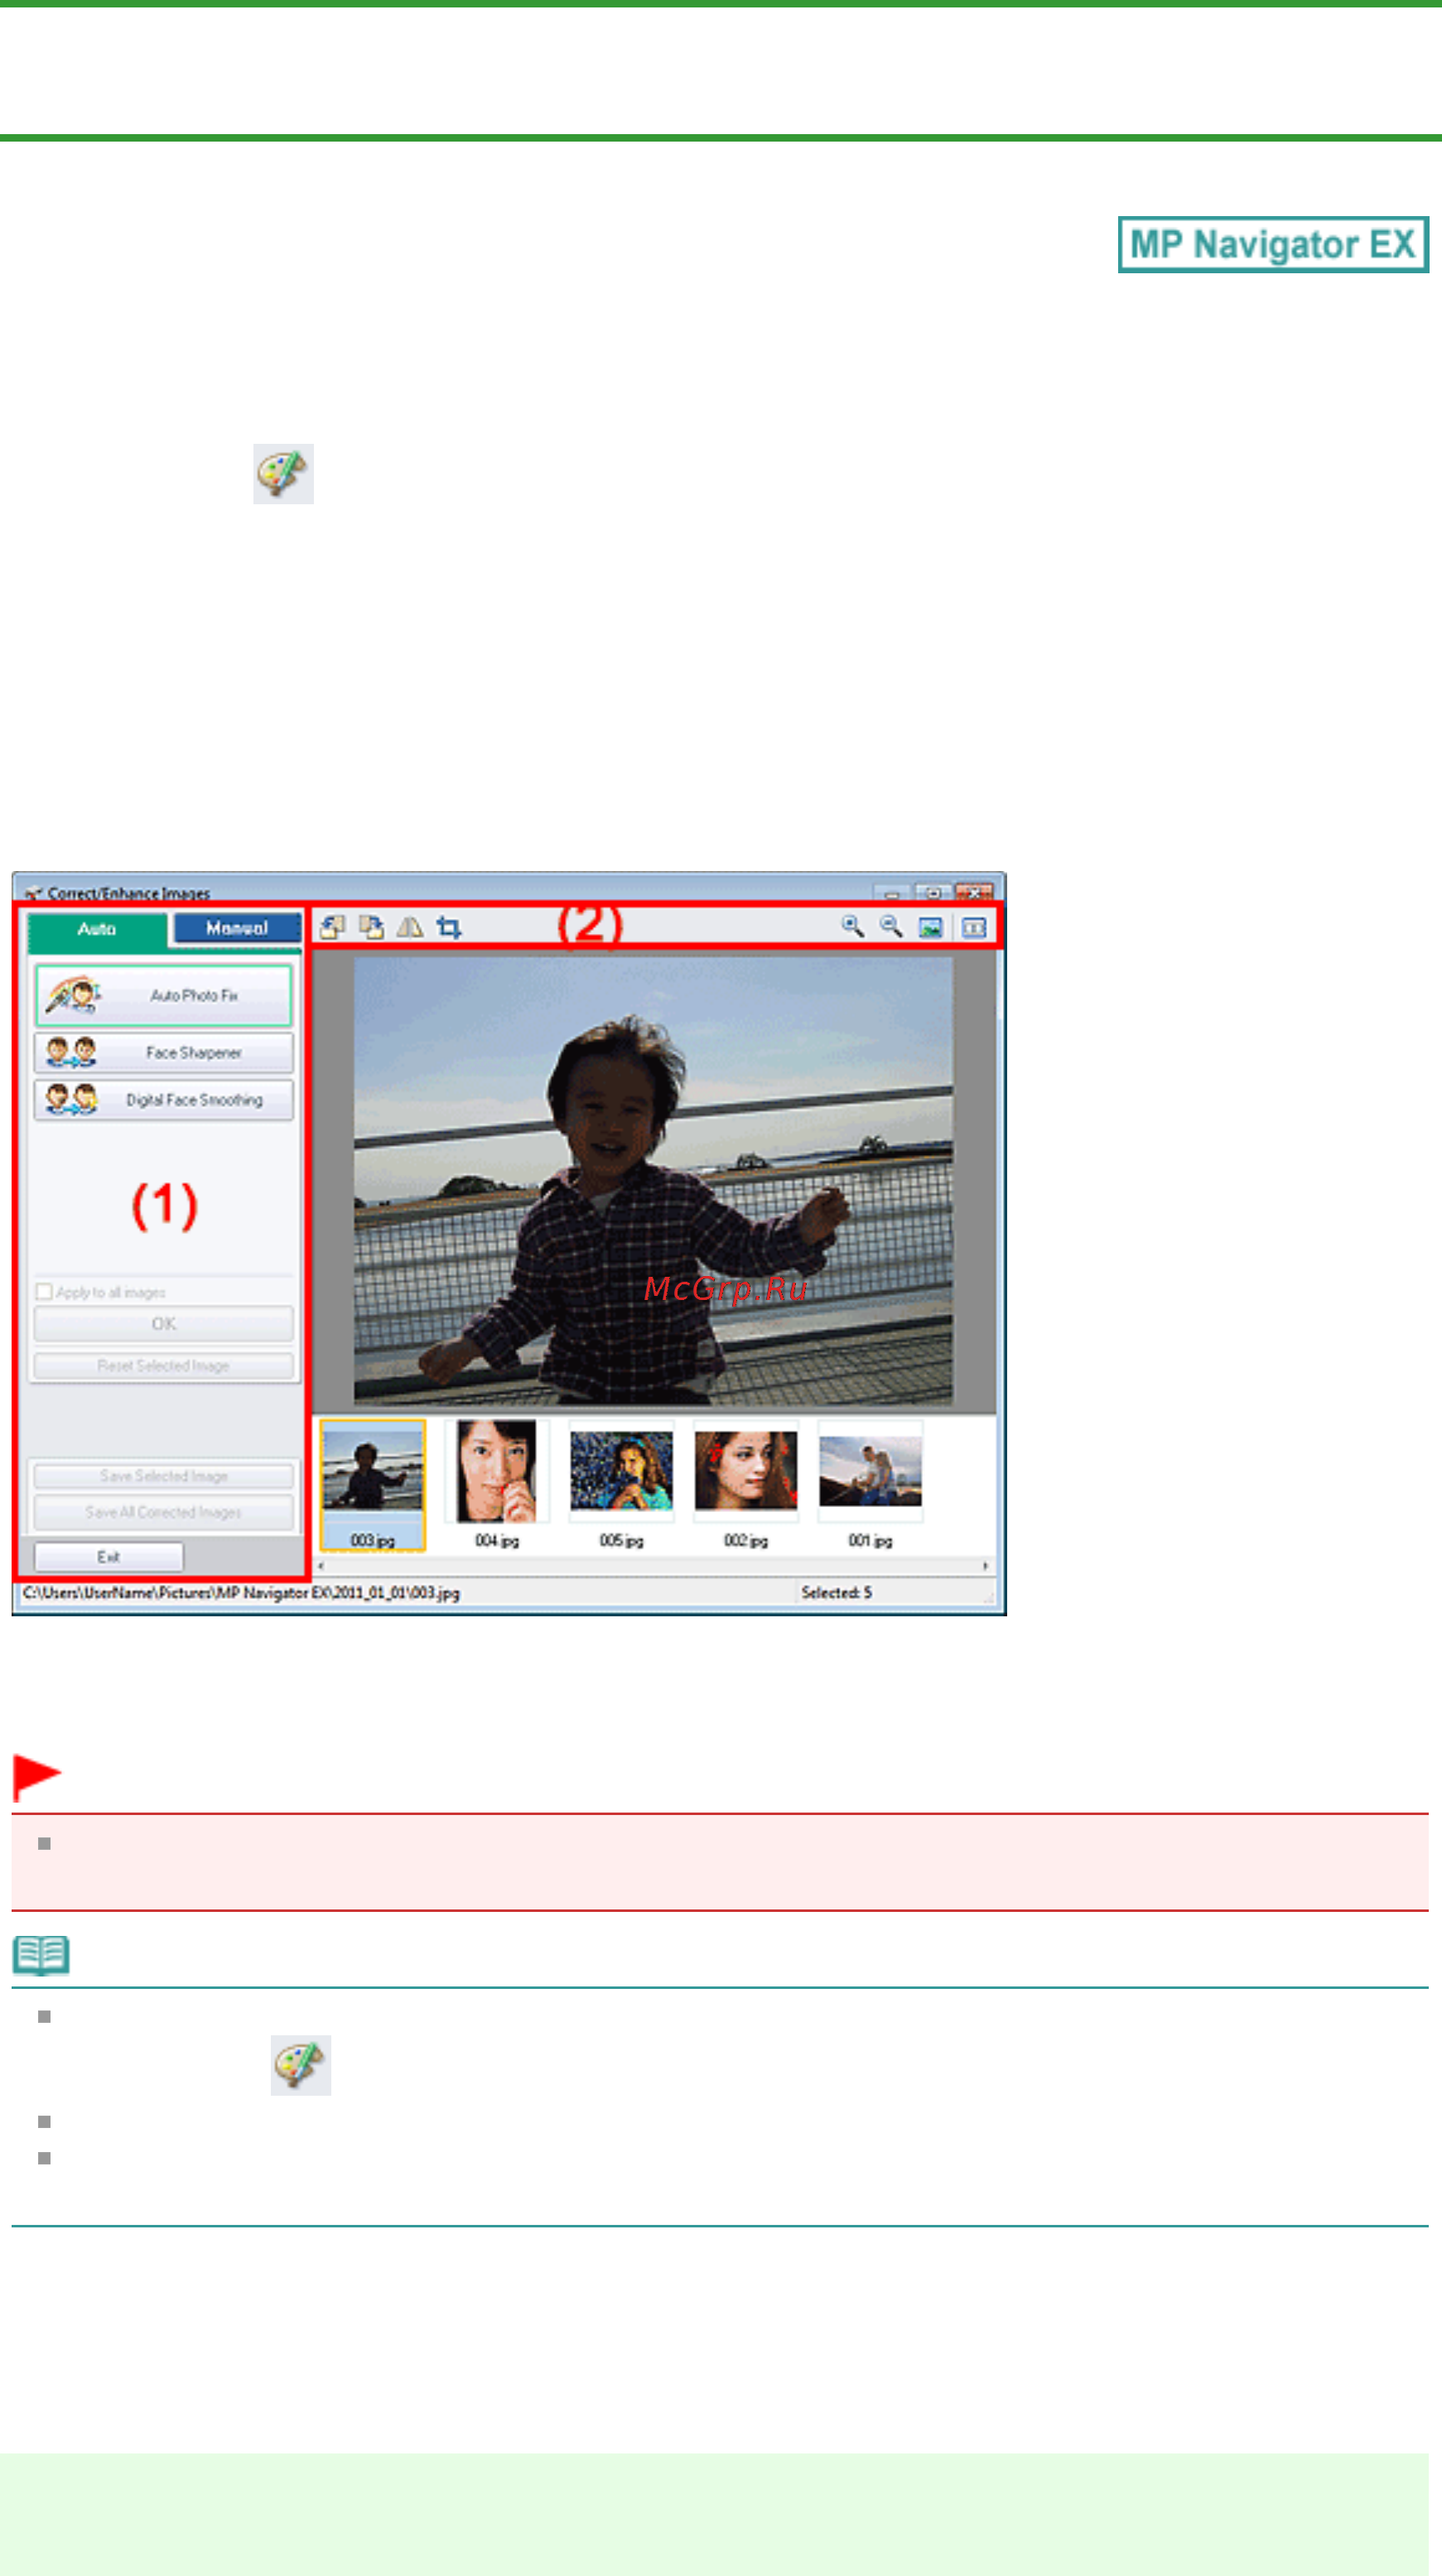Click the Auto Photo Fix button
Screen dimensions: 1442x2576
(164, 995)
